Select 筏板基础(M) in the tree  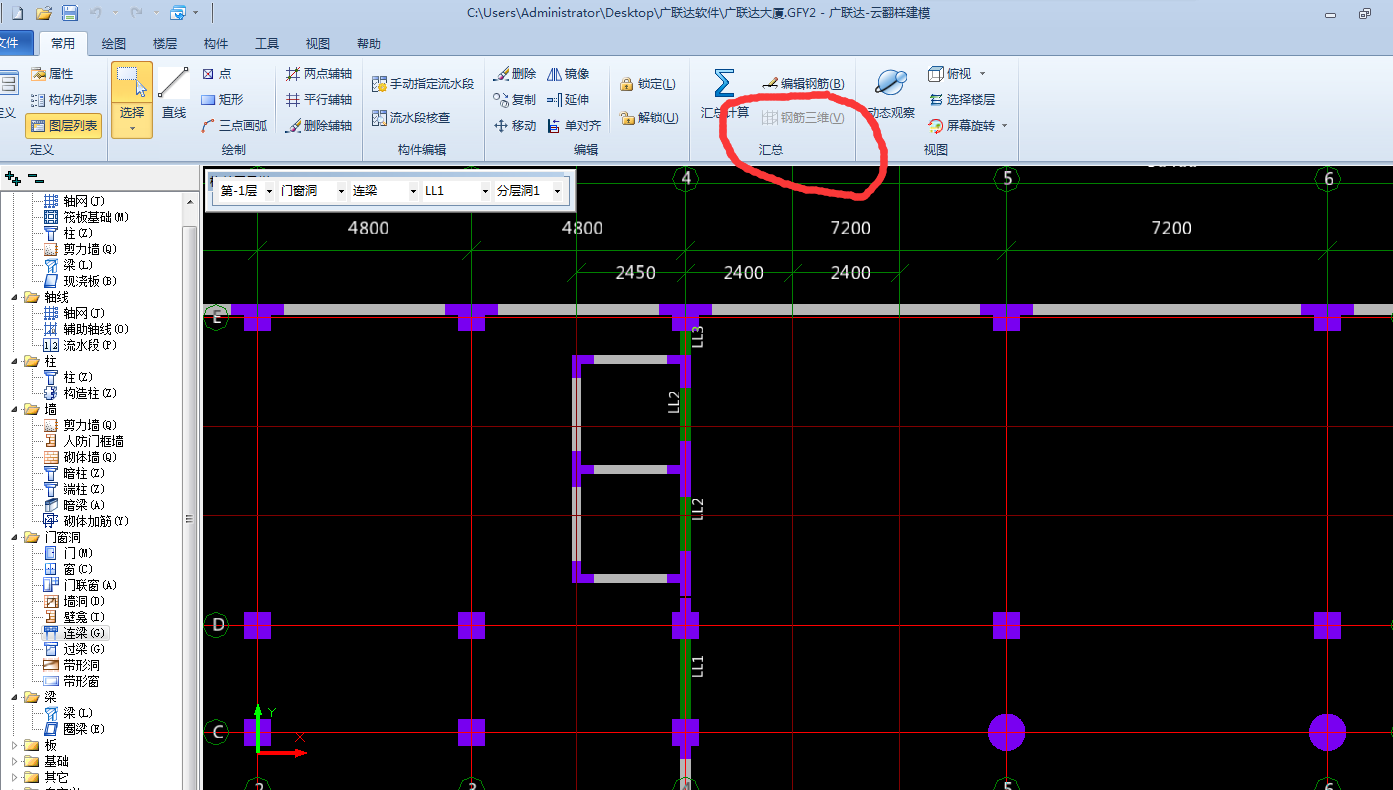tap(86, 217)
